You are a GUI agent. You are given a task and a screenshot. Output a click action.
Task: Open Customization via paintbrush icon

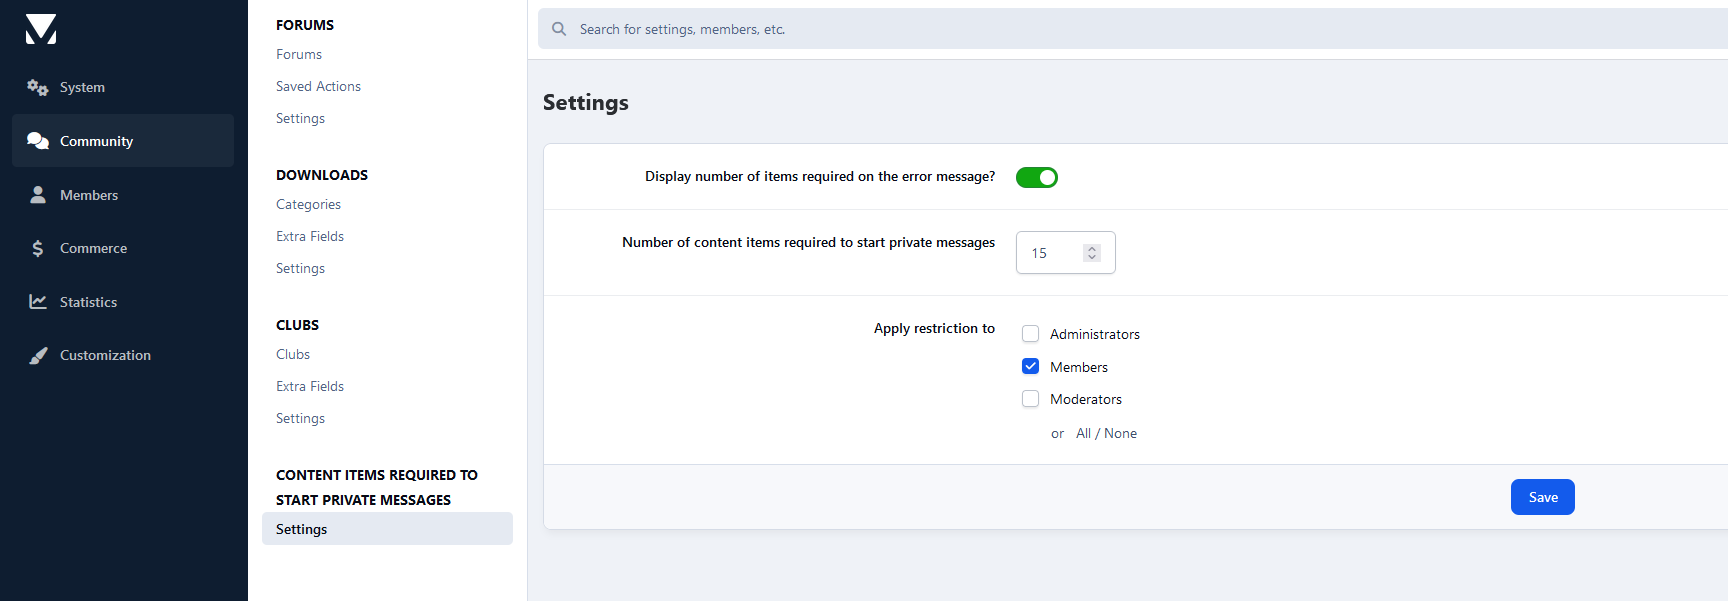click(x=38, y=356)
